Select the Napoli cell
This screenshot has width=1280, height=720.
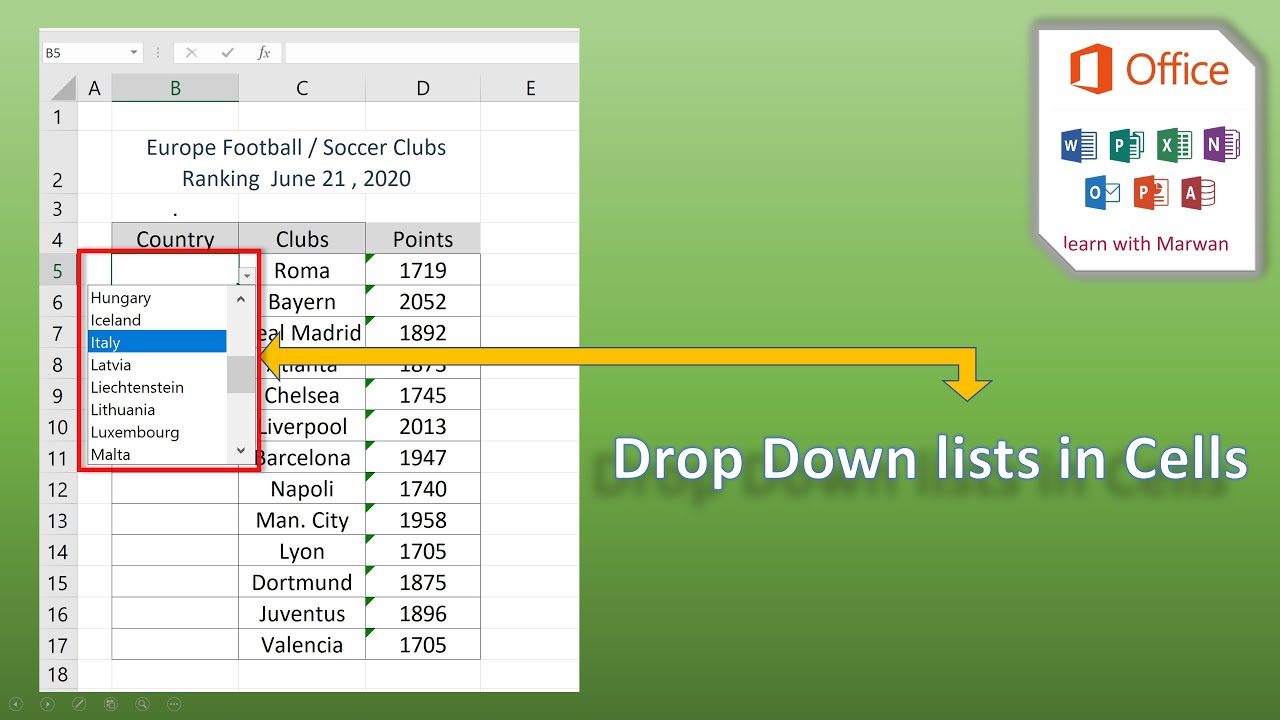click(x=302, y=489)
